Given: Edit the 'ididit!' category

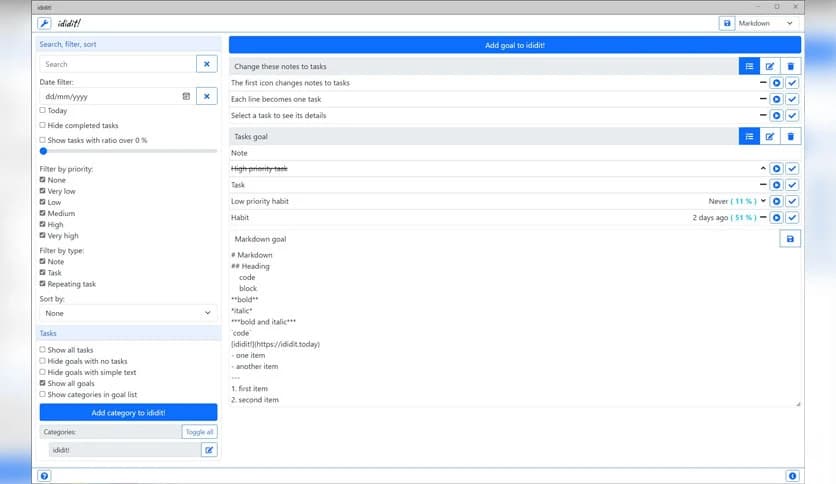Looking at the screenshot, I should pyautogui.click(x=209, y=450).
